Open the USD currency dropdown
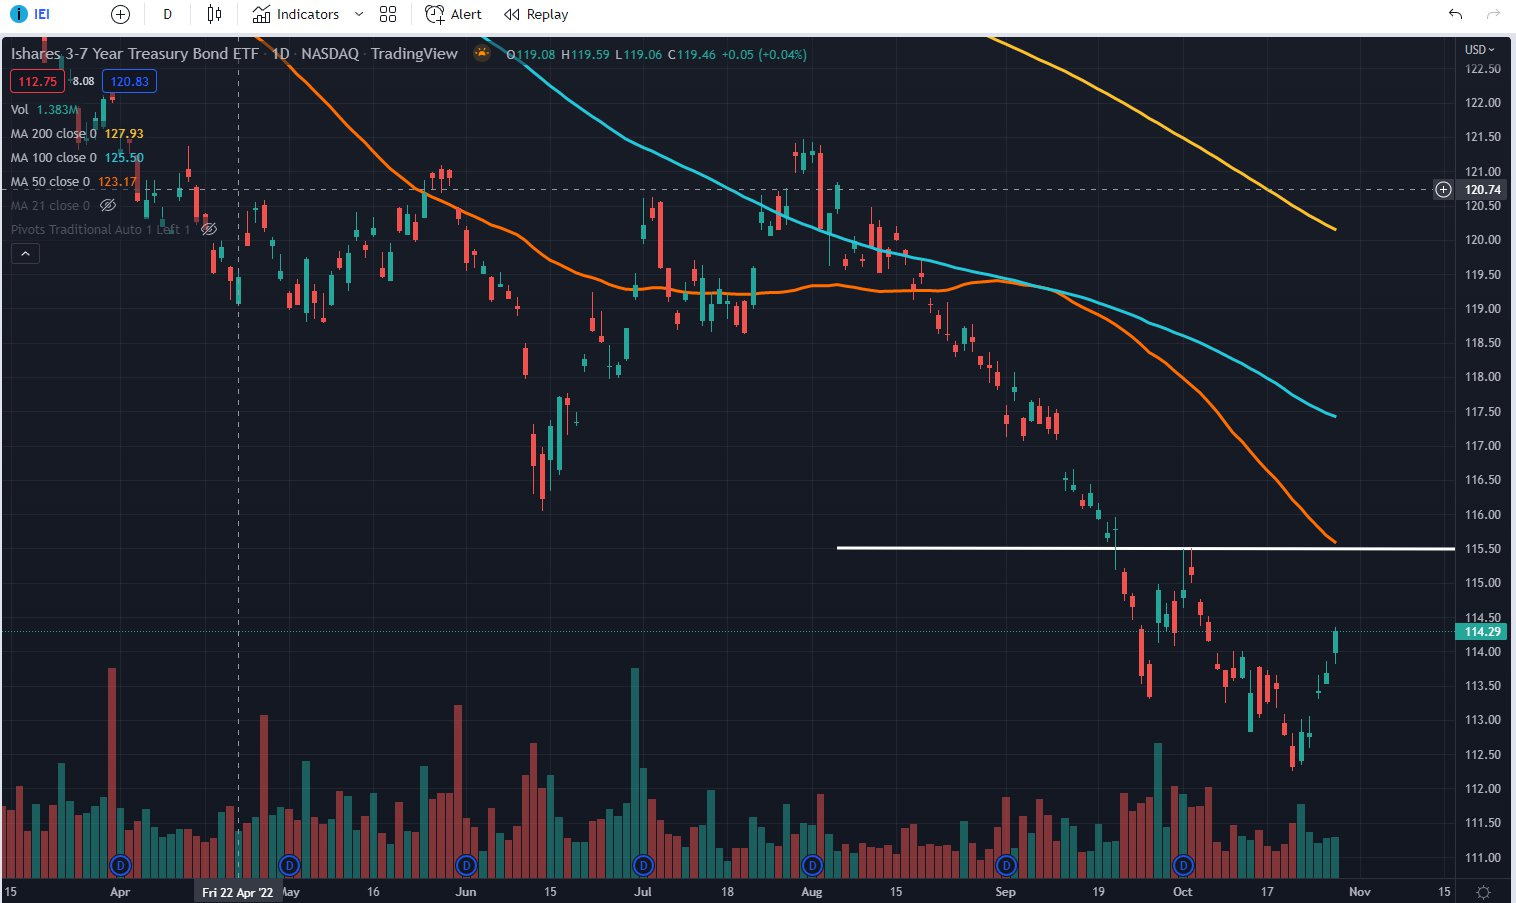 click(1480, 49)
